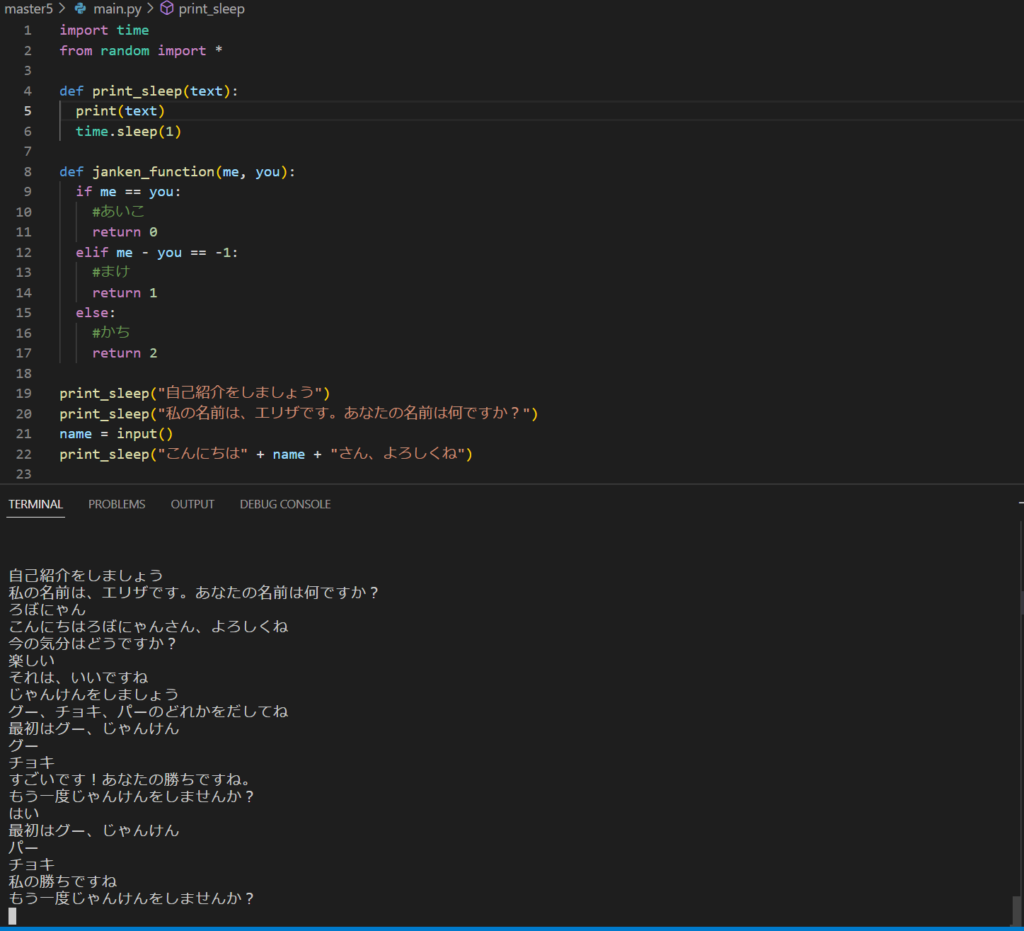The width and height of the screenshot is (1024, 931).
Task: Click line number 4 in the gutter
Action: (27, 91)
